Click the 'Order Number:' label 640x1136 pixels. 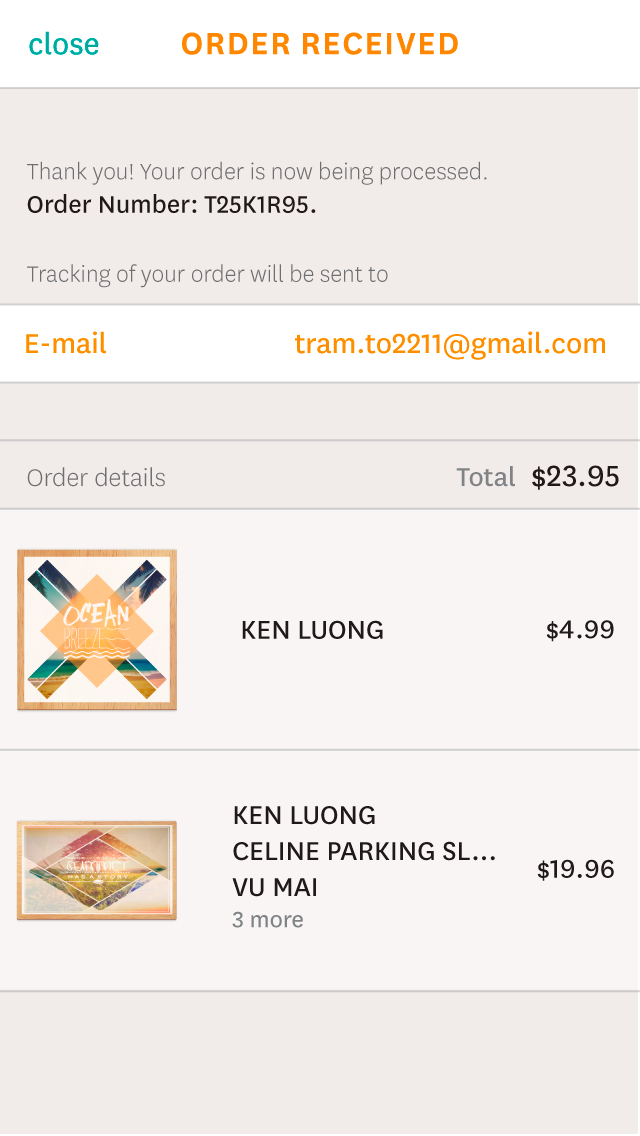click(x=112, y=206)
